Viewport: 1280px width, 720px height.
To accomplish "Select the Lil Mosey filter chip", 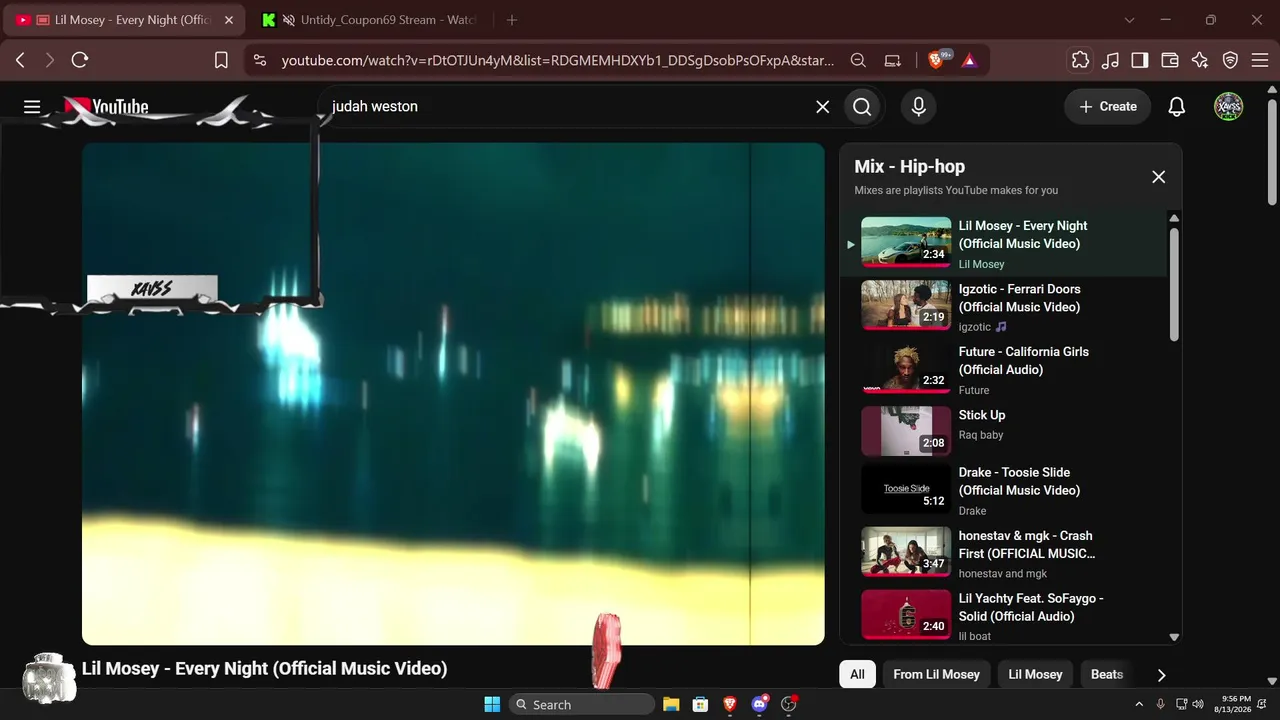I will point(1035,674).
